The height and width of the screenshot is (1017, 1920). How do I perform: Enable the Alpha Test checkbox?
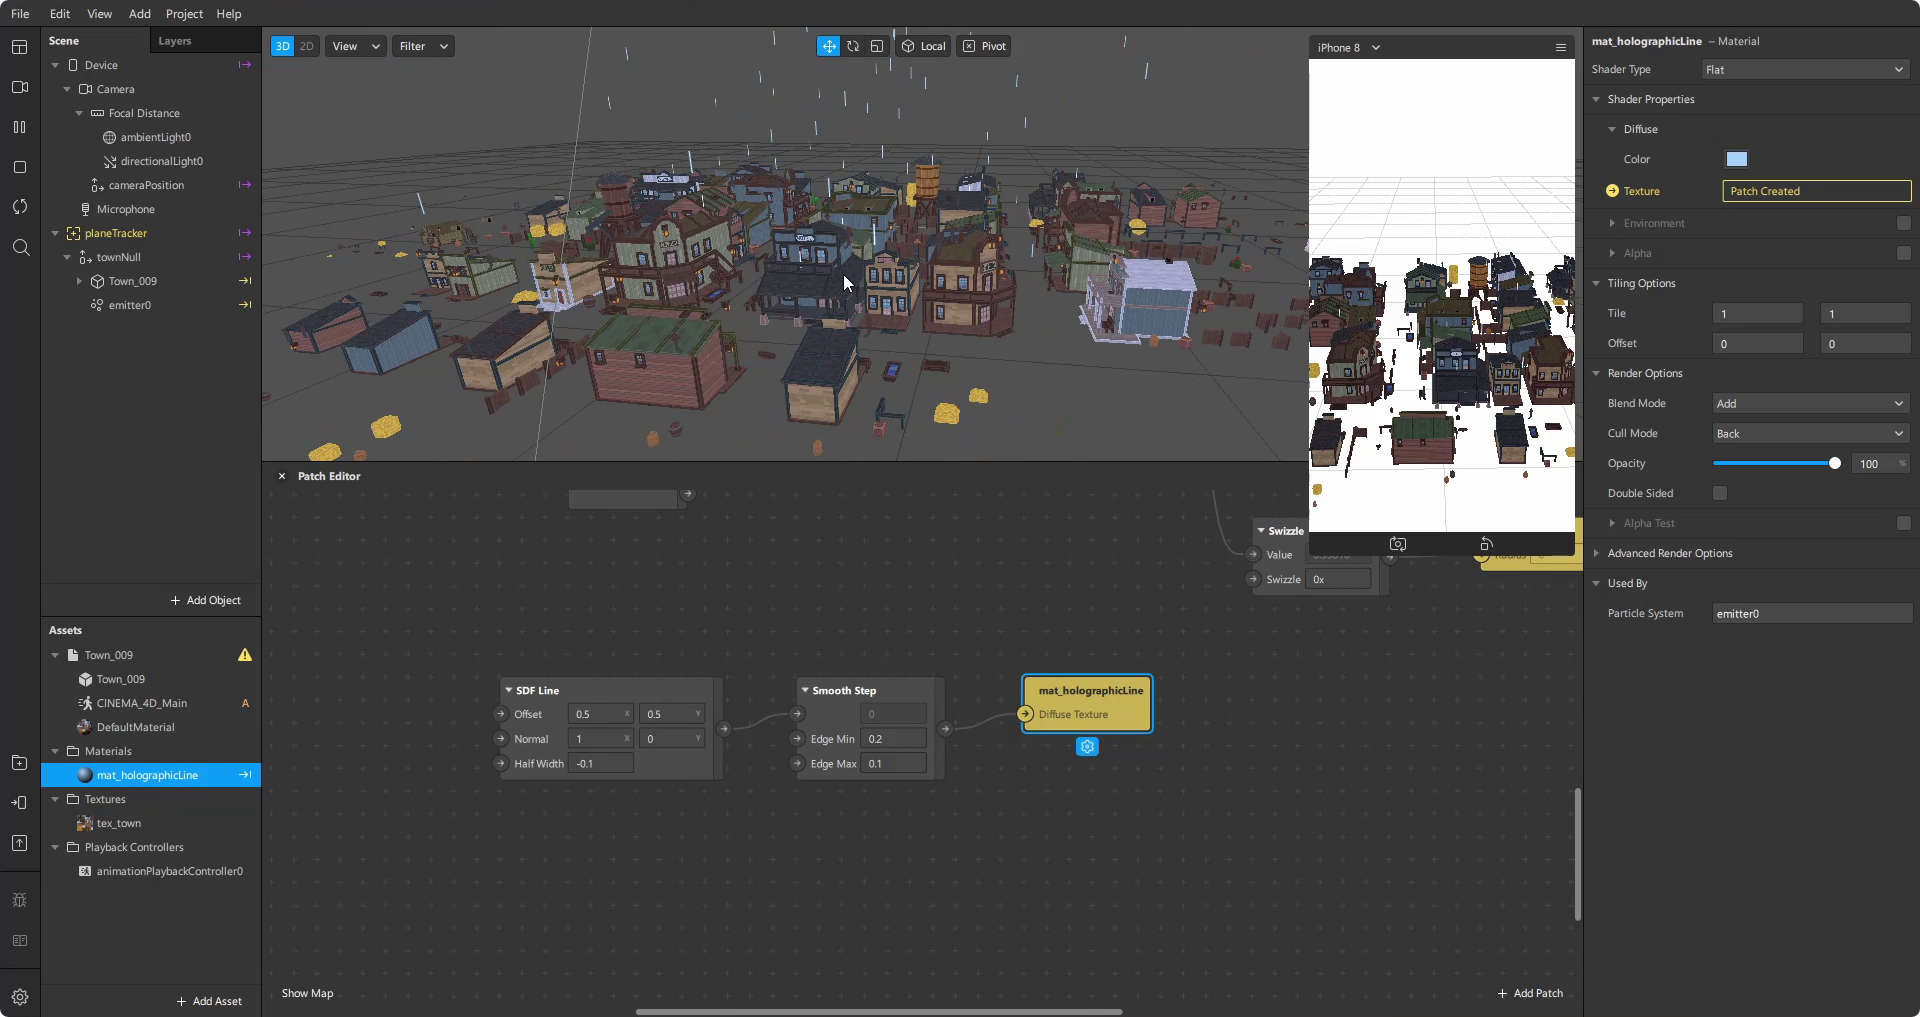tap(1903, 523)
